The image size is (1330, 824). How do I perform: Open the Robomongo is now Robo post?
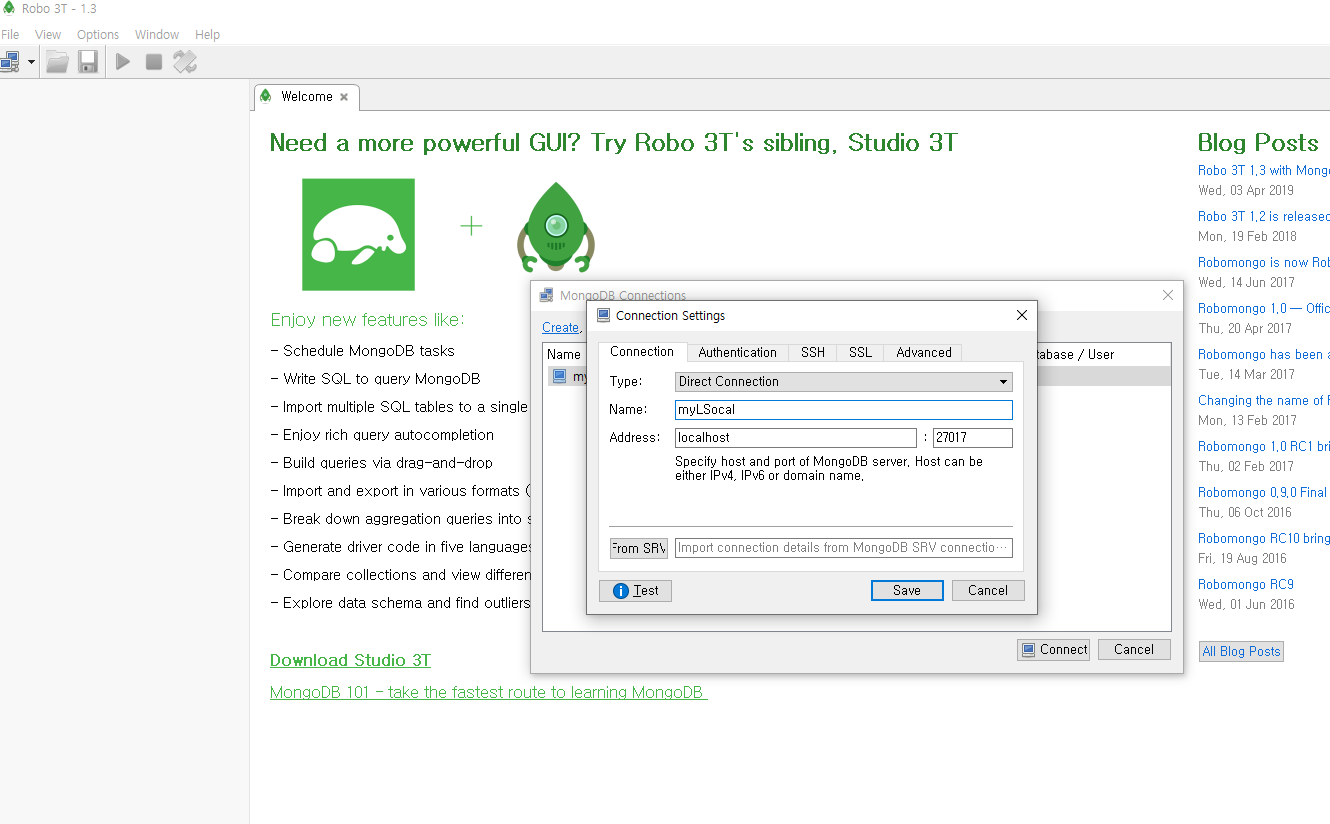1264,263
